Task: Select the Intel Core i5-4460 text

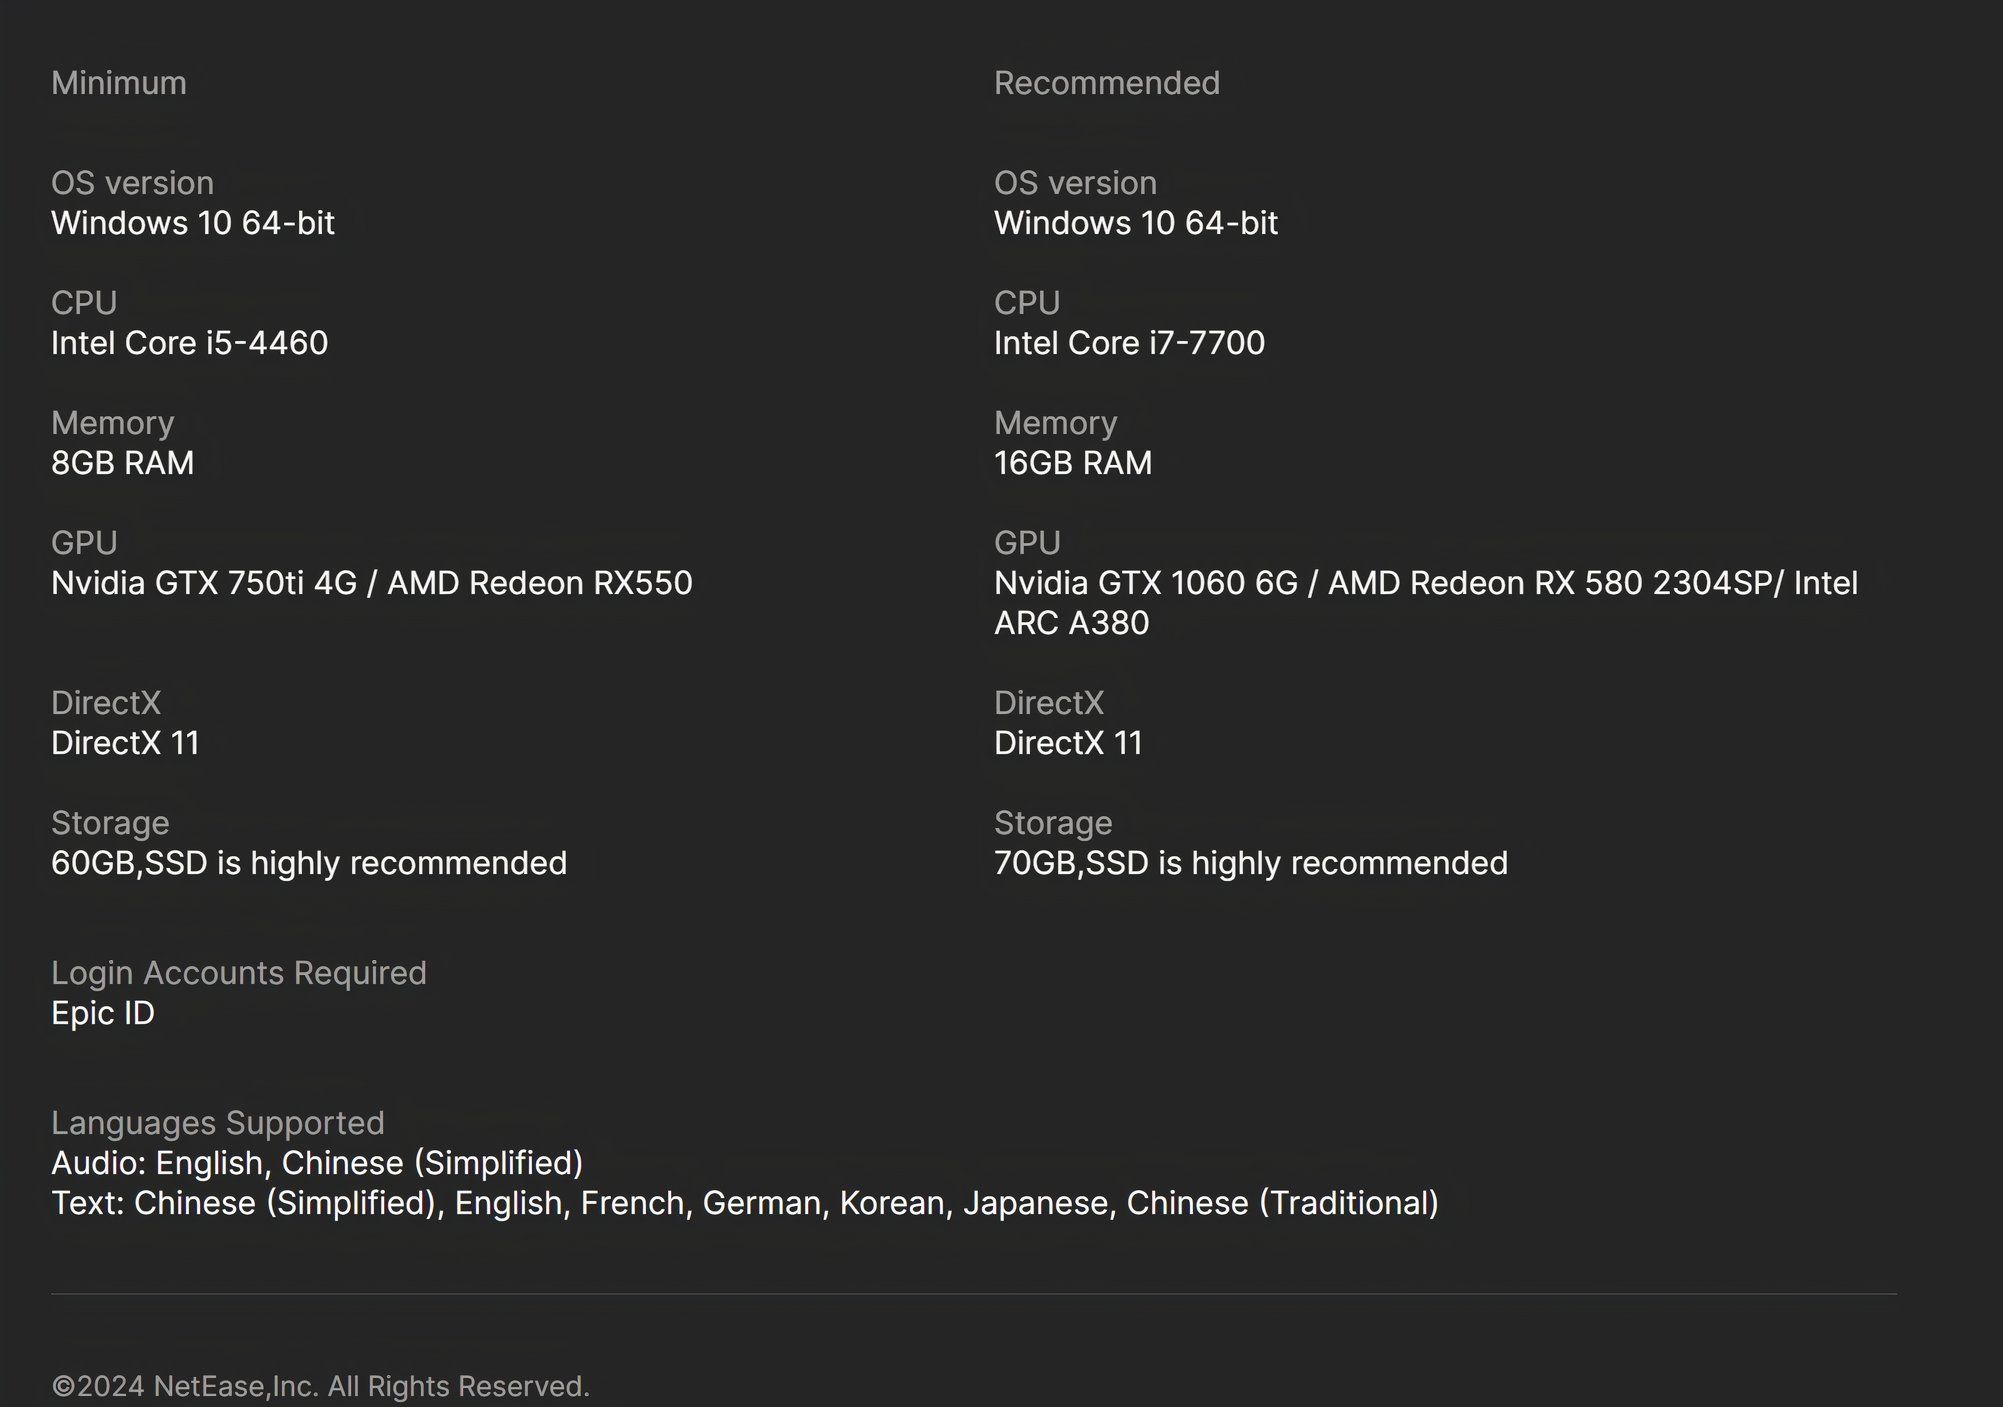Action: coord(189,343)
